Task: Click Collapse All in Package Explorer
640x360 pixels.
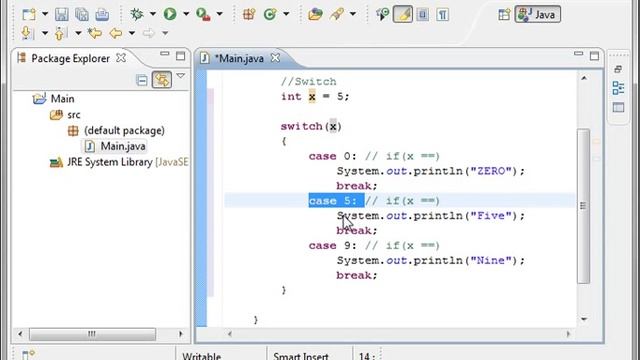Action: (x=142, y=80)
